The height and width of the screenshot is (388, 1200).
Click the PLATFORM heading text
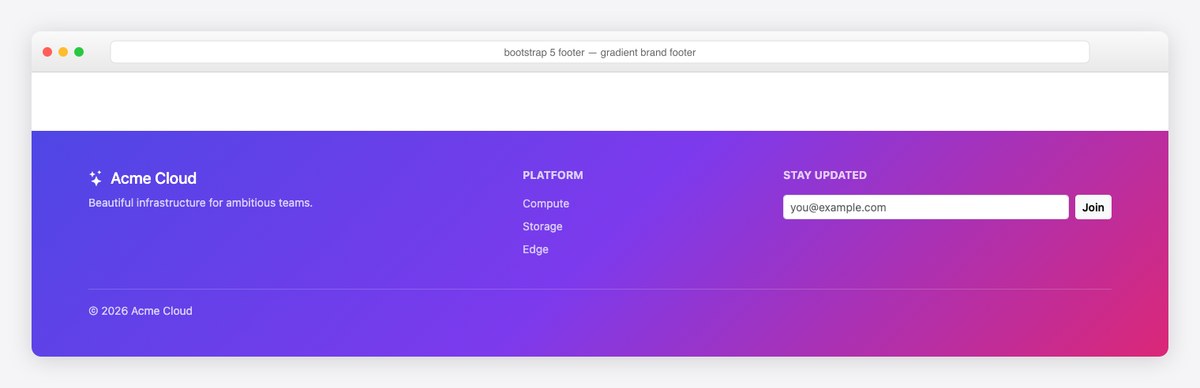coord(553,175)
